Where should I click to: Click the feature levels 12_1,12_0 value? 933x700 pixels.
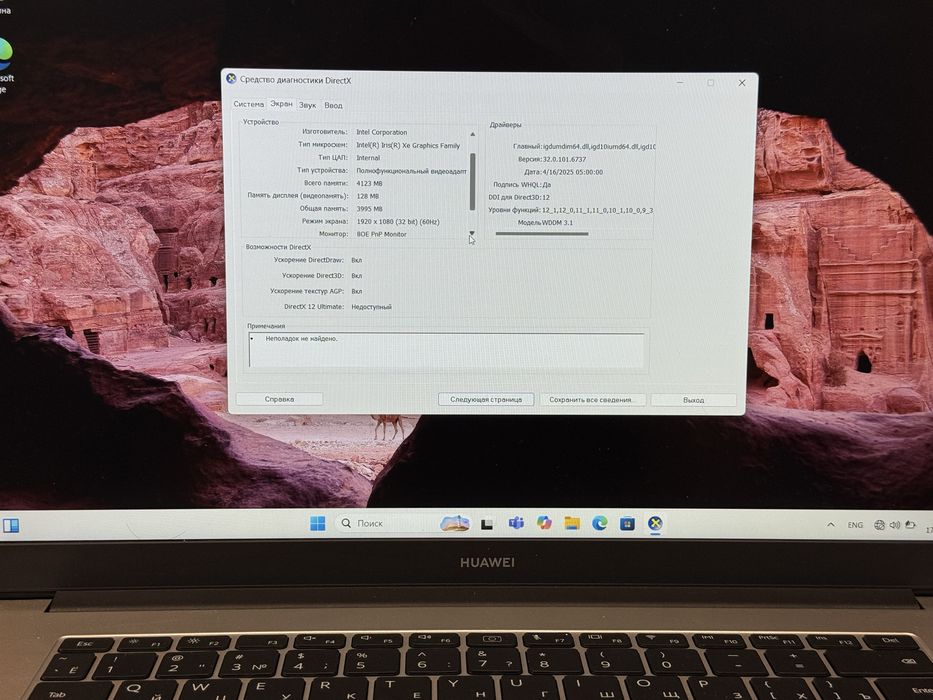[597, 210]
